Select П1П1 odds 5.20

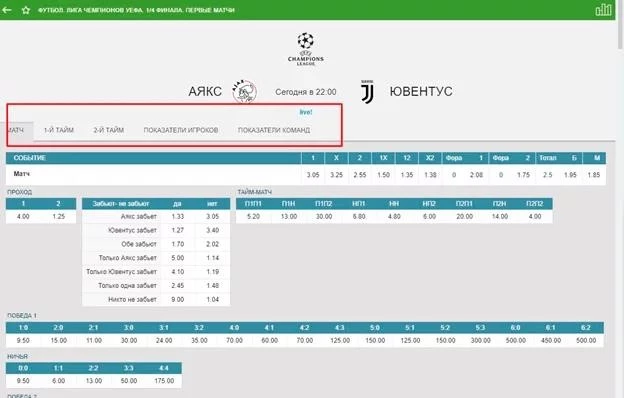coord(254,217)
